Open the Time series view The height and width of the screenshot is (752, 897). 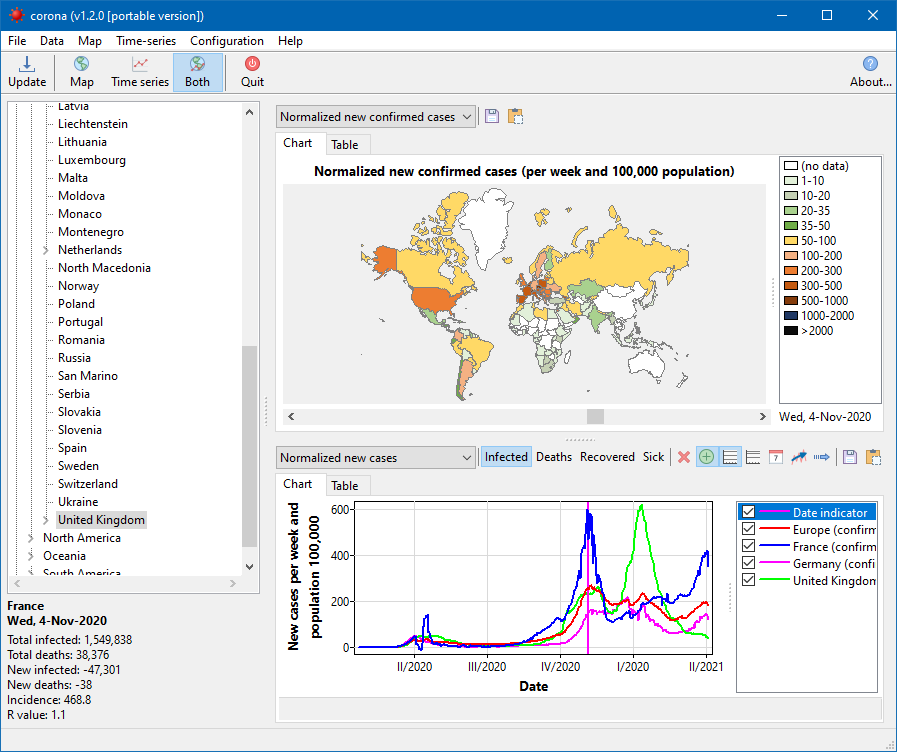tap(140, 72)
